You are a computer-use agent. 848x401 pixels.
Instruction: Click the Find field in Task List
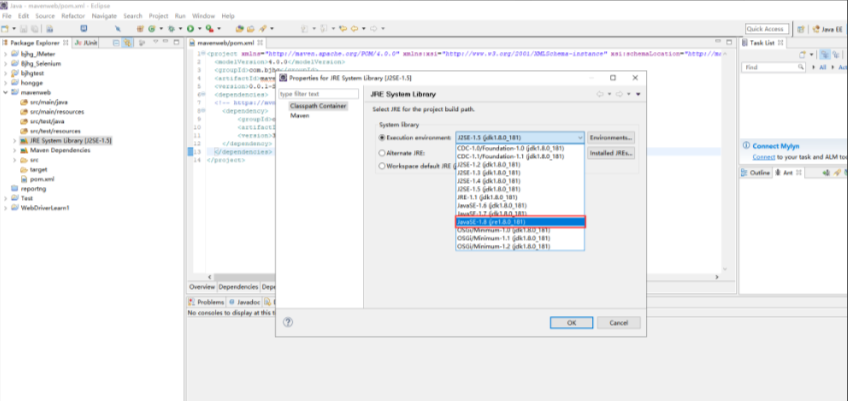tap(773, 67)
